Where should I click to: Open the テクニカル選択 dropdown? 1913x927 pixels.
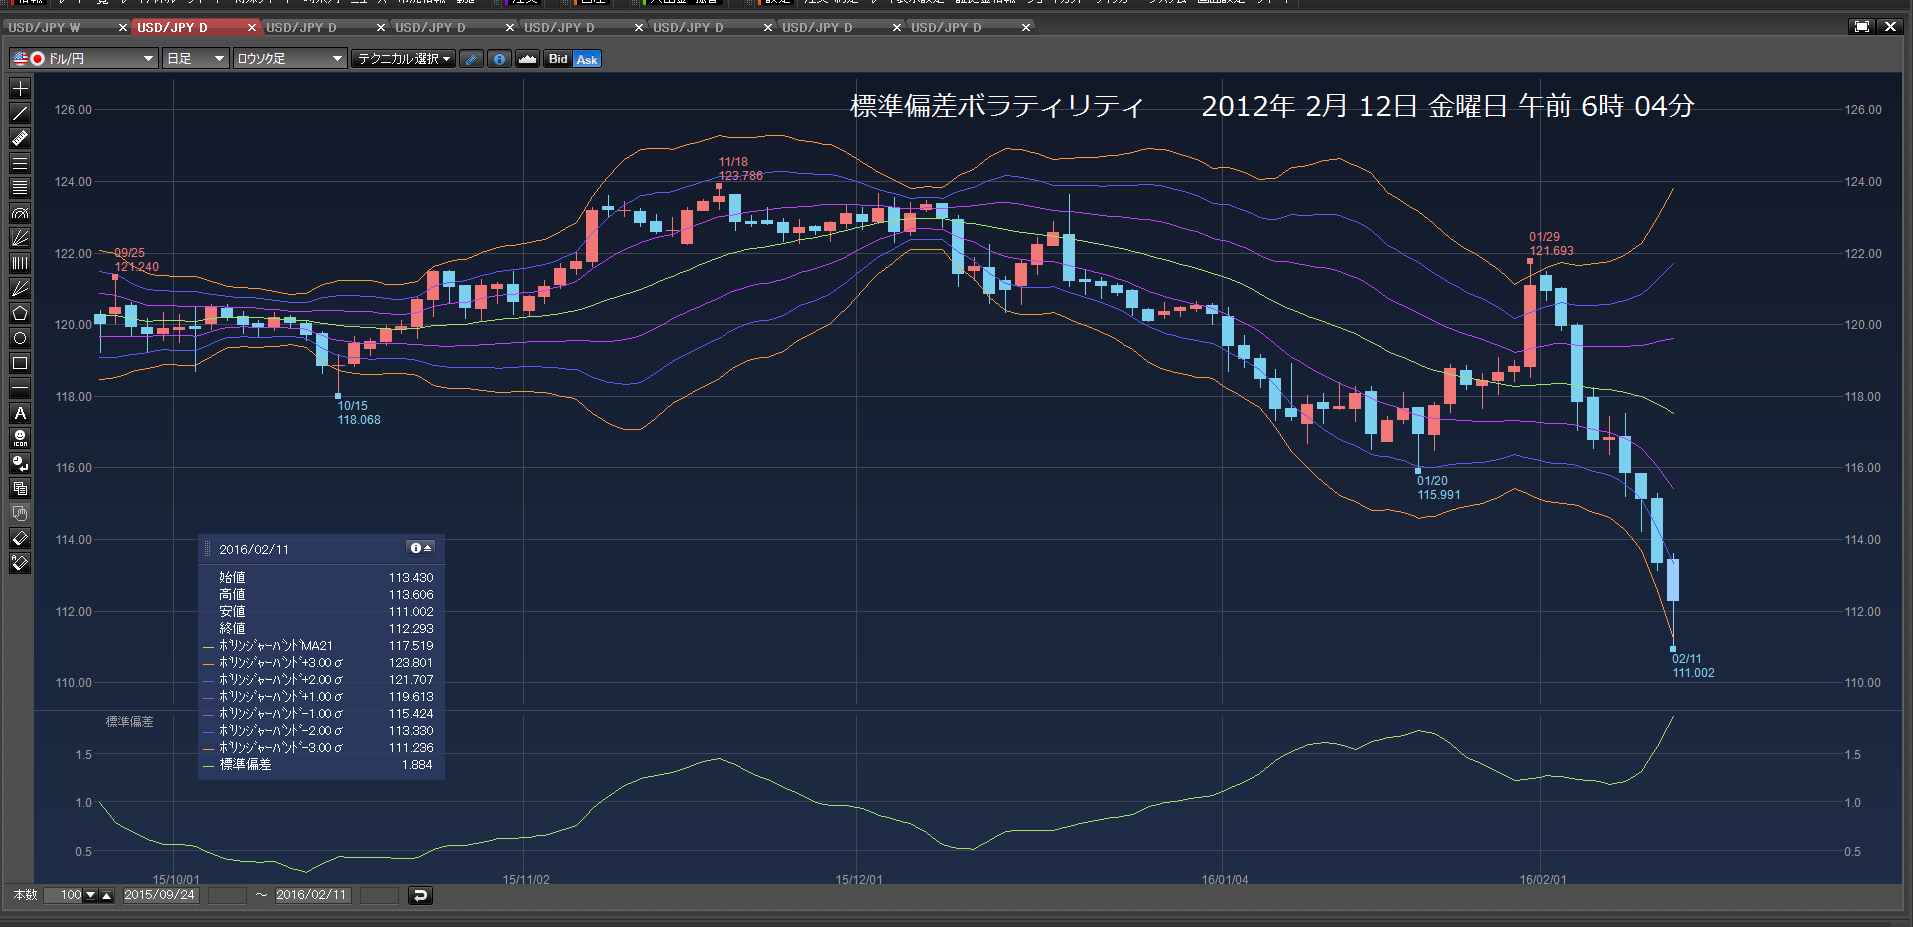404,59
